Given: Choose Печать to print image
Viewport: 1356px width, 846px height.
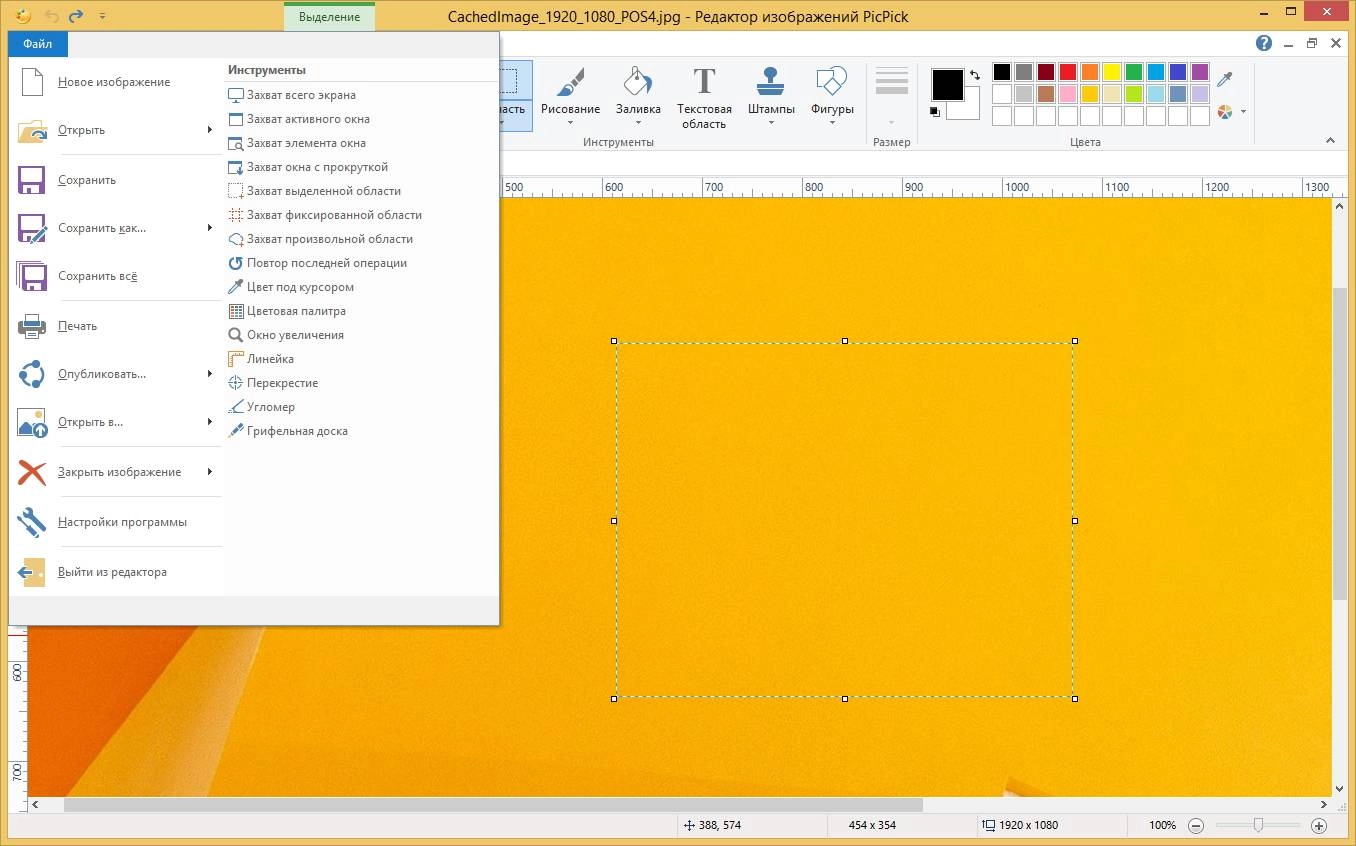Looking at the screenshot, I should 116,326.
